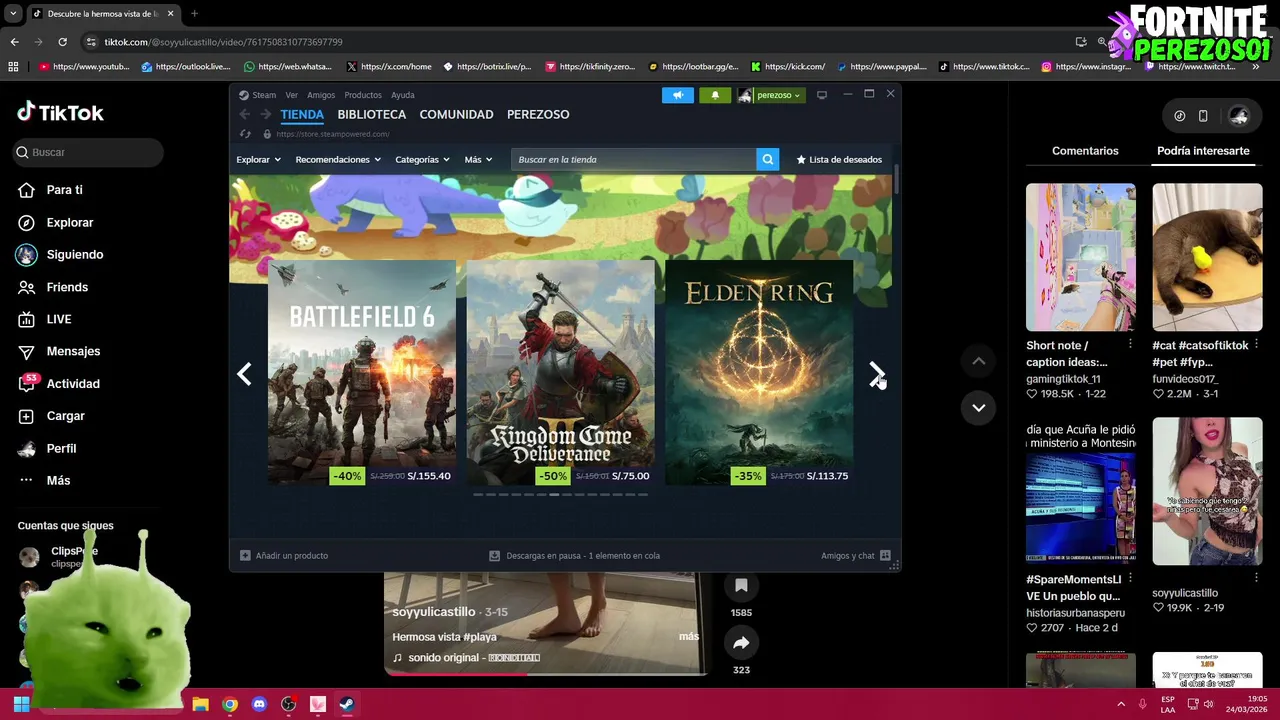Expand the Explorar store menu
The width and height of the screenshot is (1280, 720).
pos(258,159)
